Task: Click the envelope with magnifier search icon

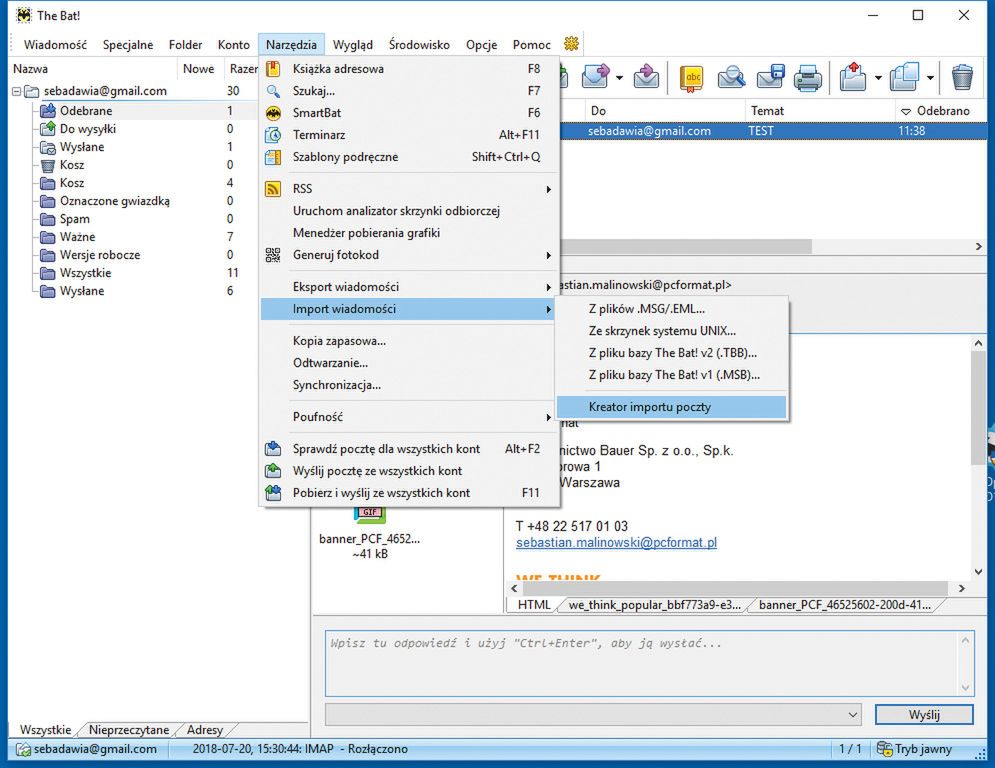Action: [731, 78]
